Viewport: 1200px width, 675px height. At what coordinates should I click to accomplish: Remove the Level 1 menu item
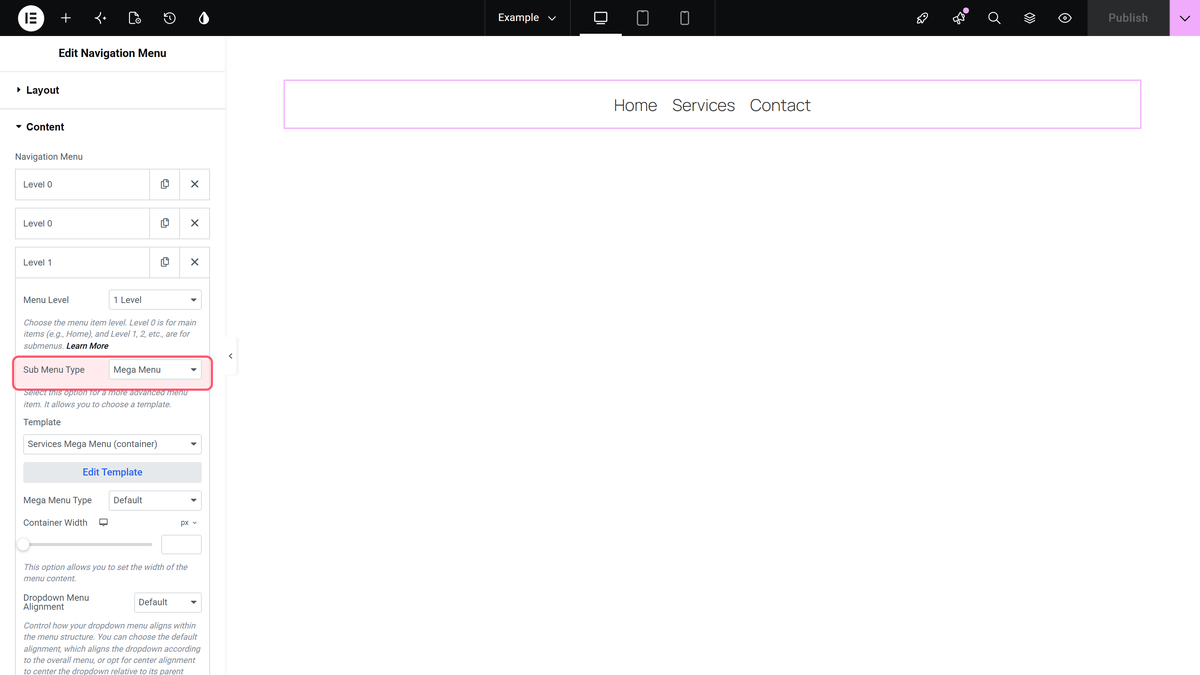(195, 262)
